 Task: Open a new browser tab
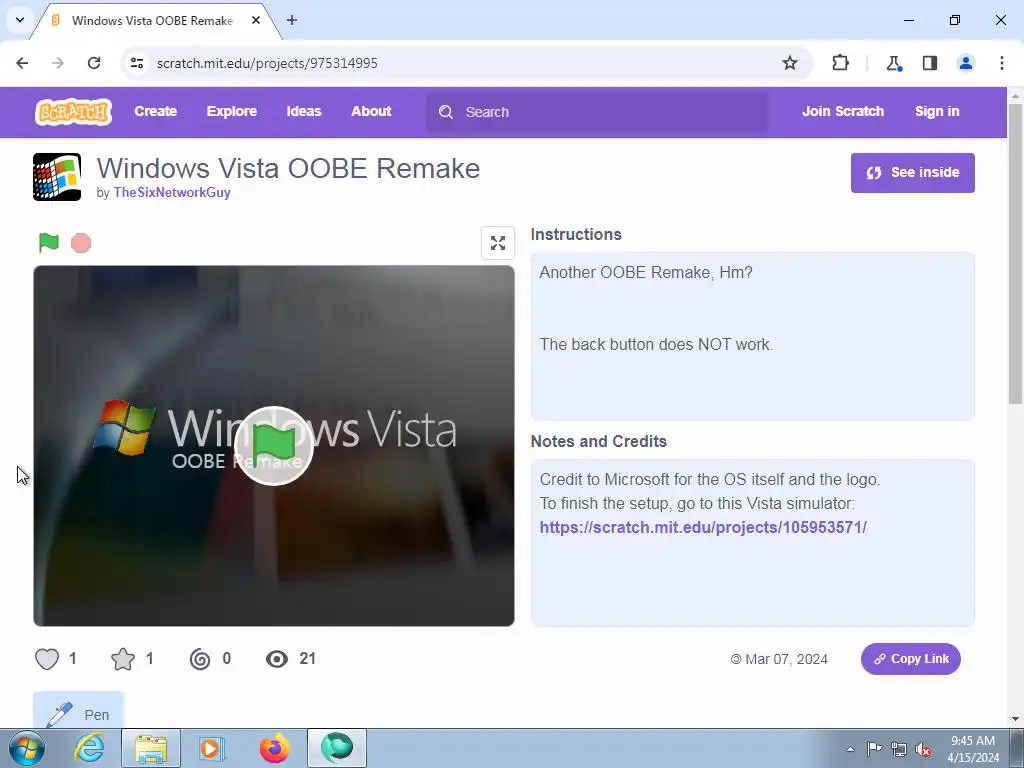[x=292, y=20]
